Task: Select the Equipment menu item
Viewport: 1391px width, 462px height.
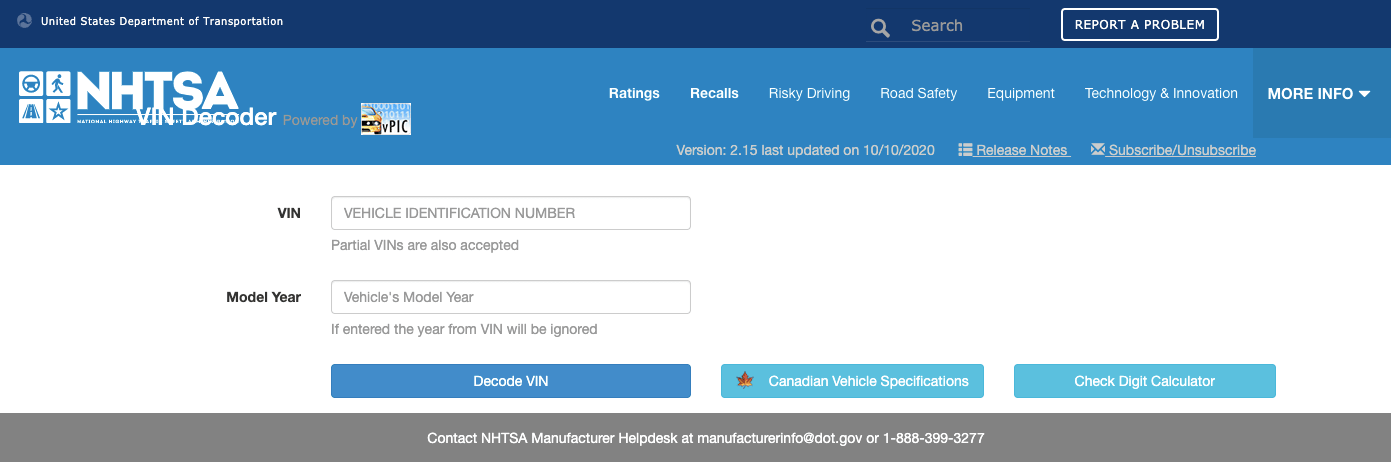Action: point(1021,93)
